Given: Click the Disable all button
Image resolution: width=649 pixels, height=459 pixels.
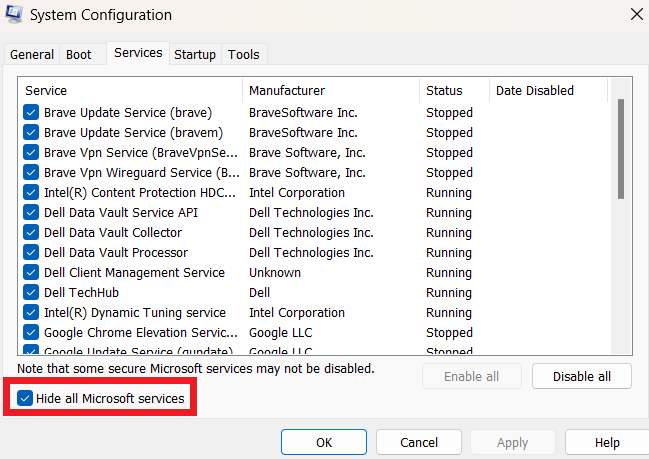Looking at the screenshot, I should click(582, 376).
